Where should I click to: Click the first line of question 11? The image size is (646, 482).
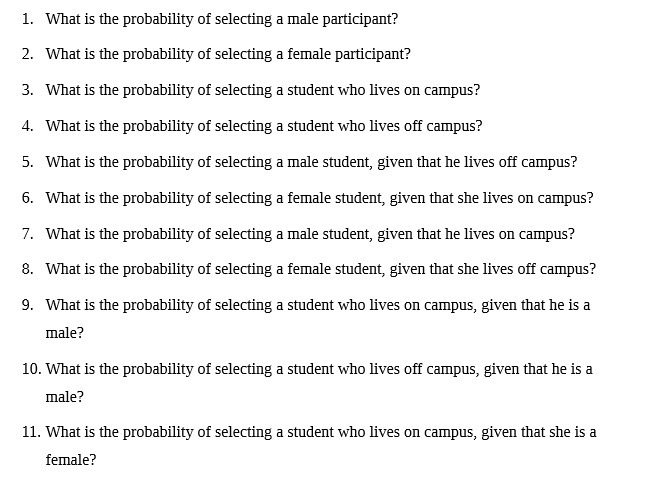[321, 433]
